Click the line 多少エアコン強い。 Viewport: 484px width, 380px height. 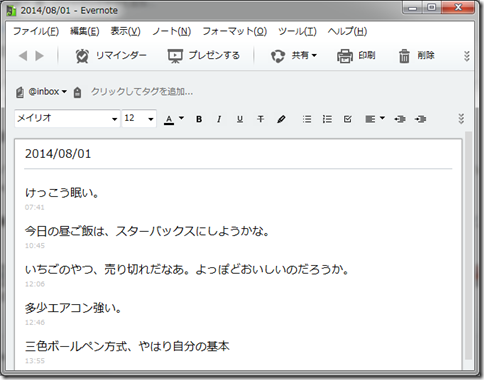tap(74, 308)
